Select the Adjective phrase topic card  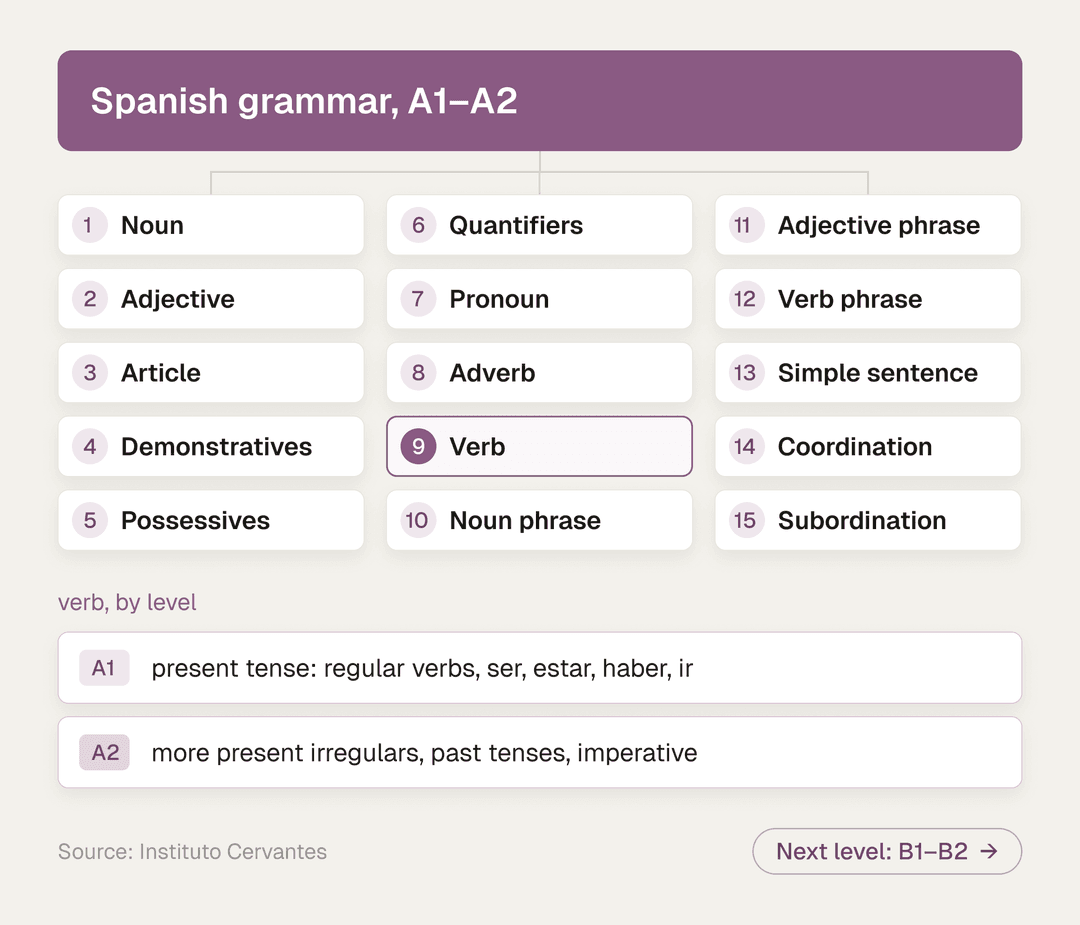pos(868,225)
